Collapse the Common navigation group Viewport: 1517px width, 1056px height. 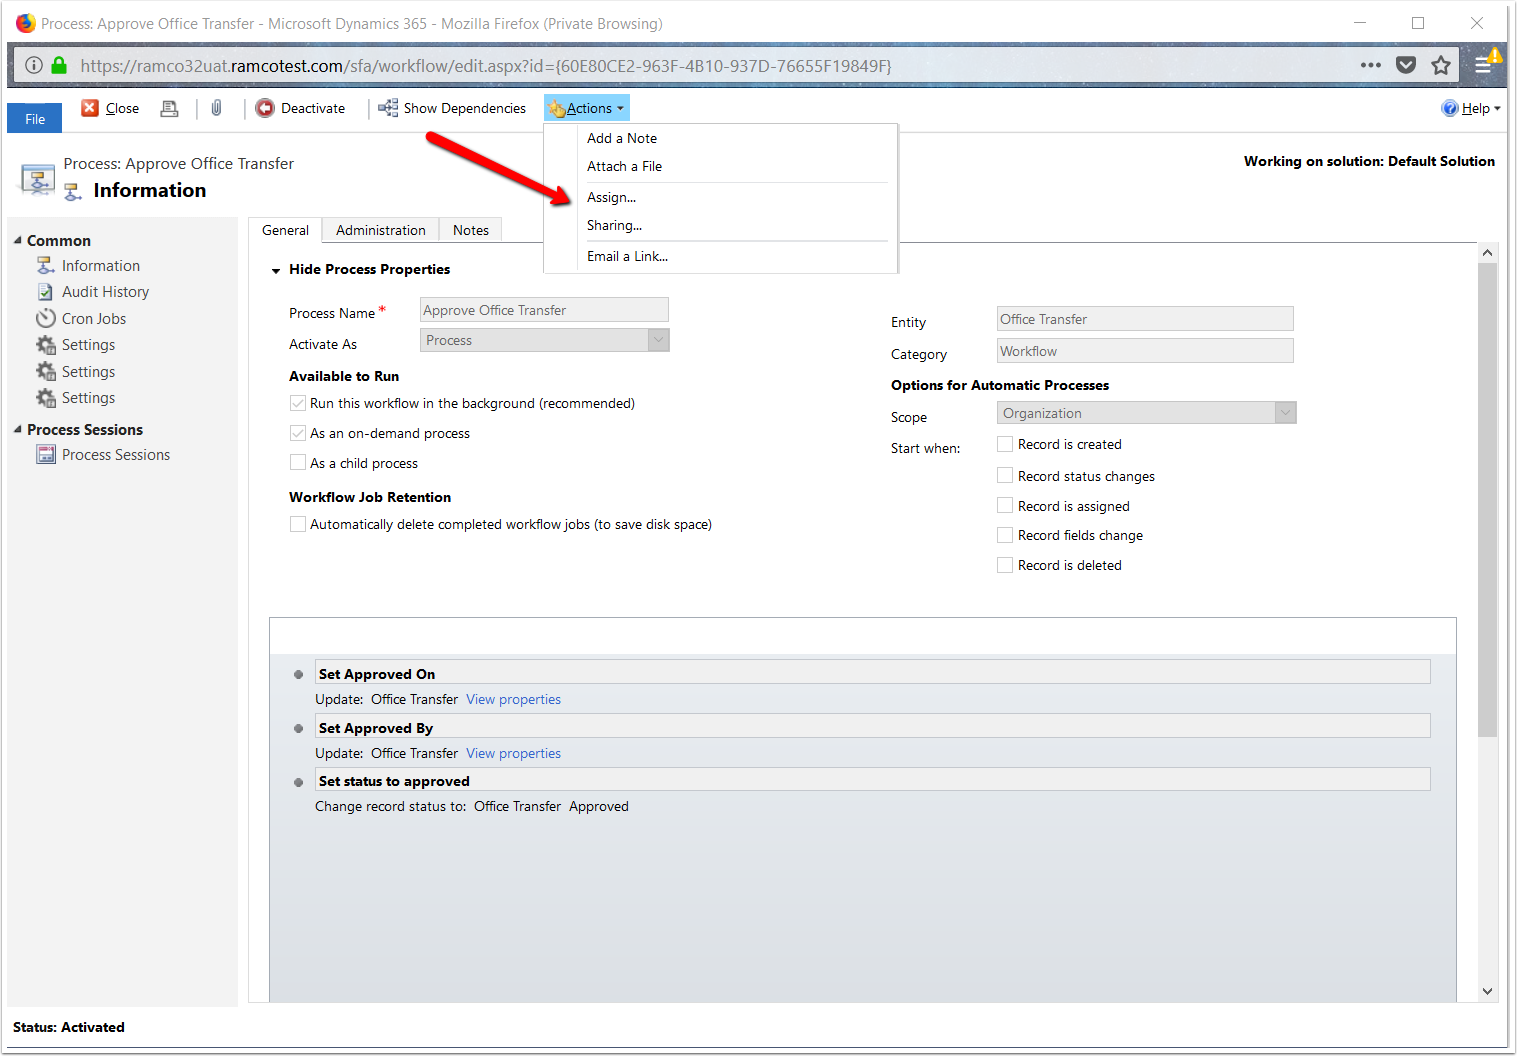pos(17,240)
